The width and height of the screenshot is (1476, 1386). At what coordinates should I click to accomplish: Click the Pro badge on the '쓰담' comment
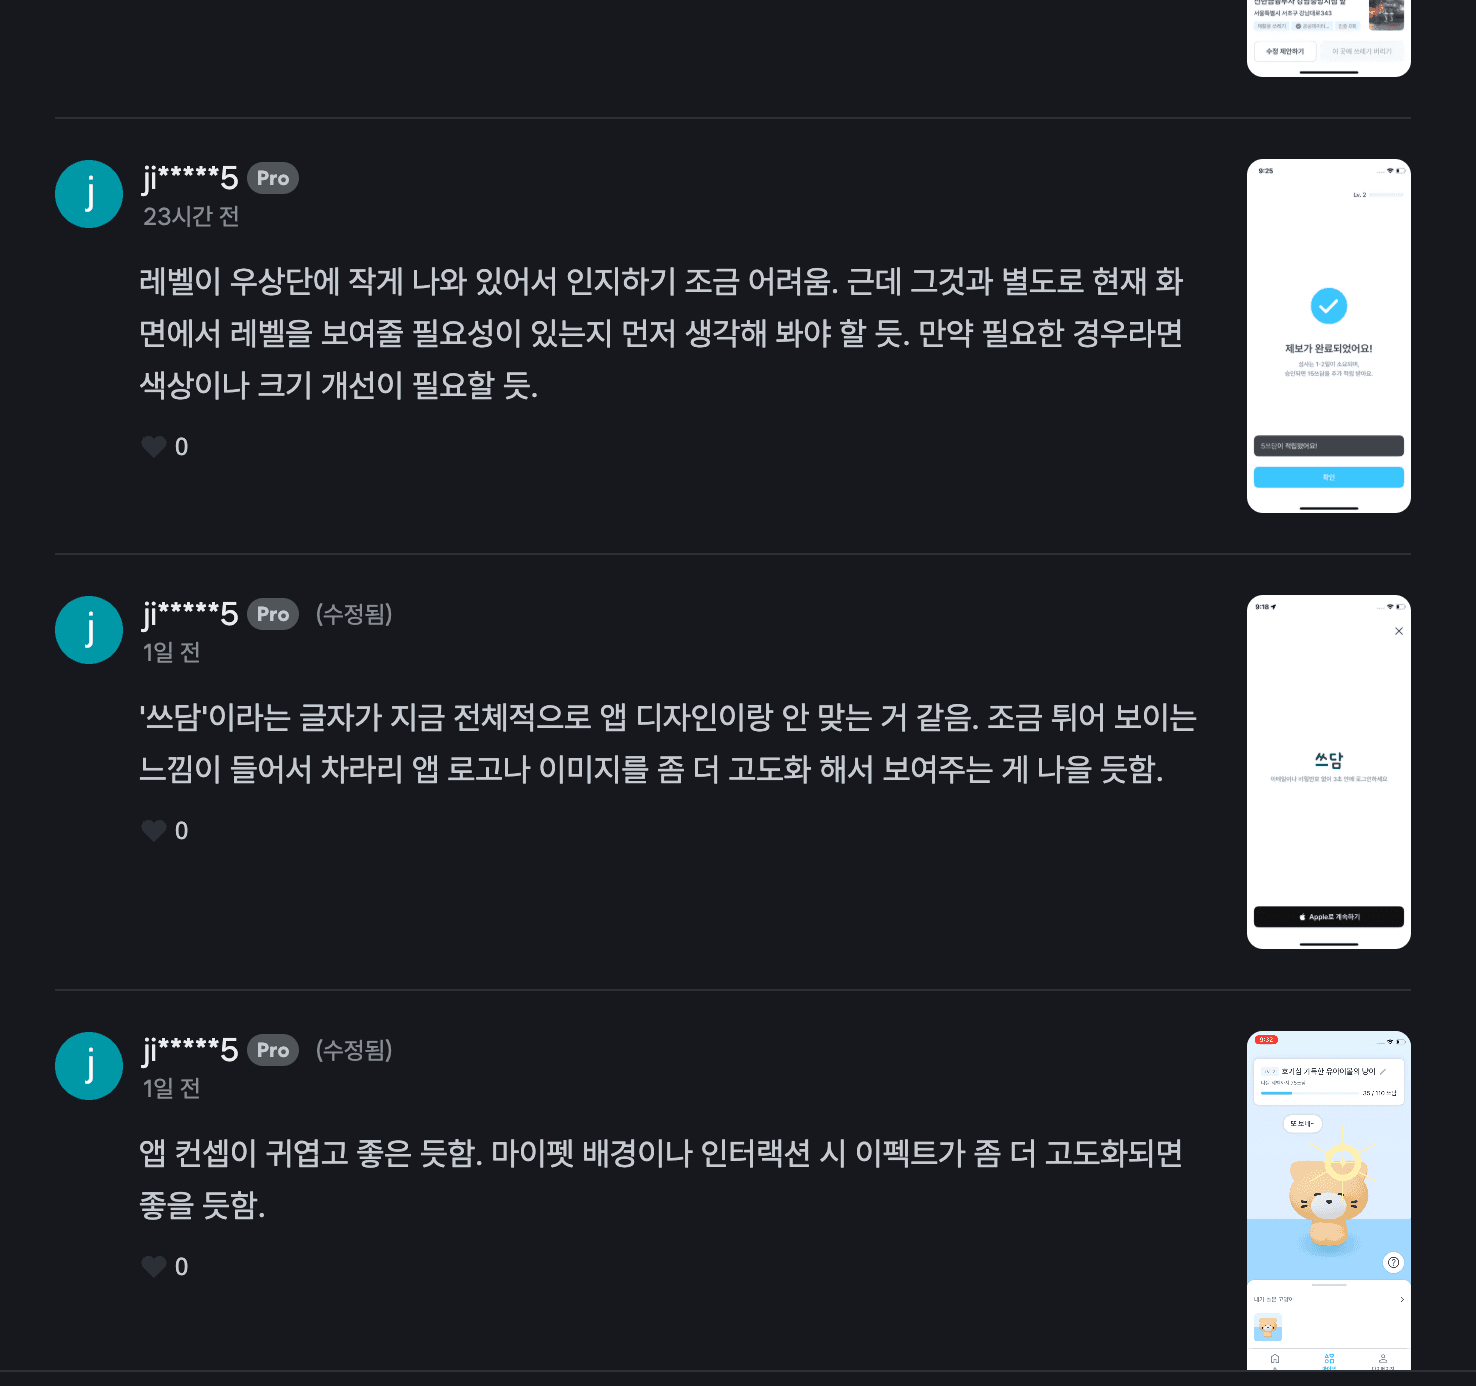[273, 614]
